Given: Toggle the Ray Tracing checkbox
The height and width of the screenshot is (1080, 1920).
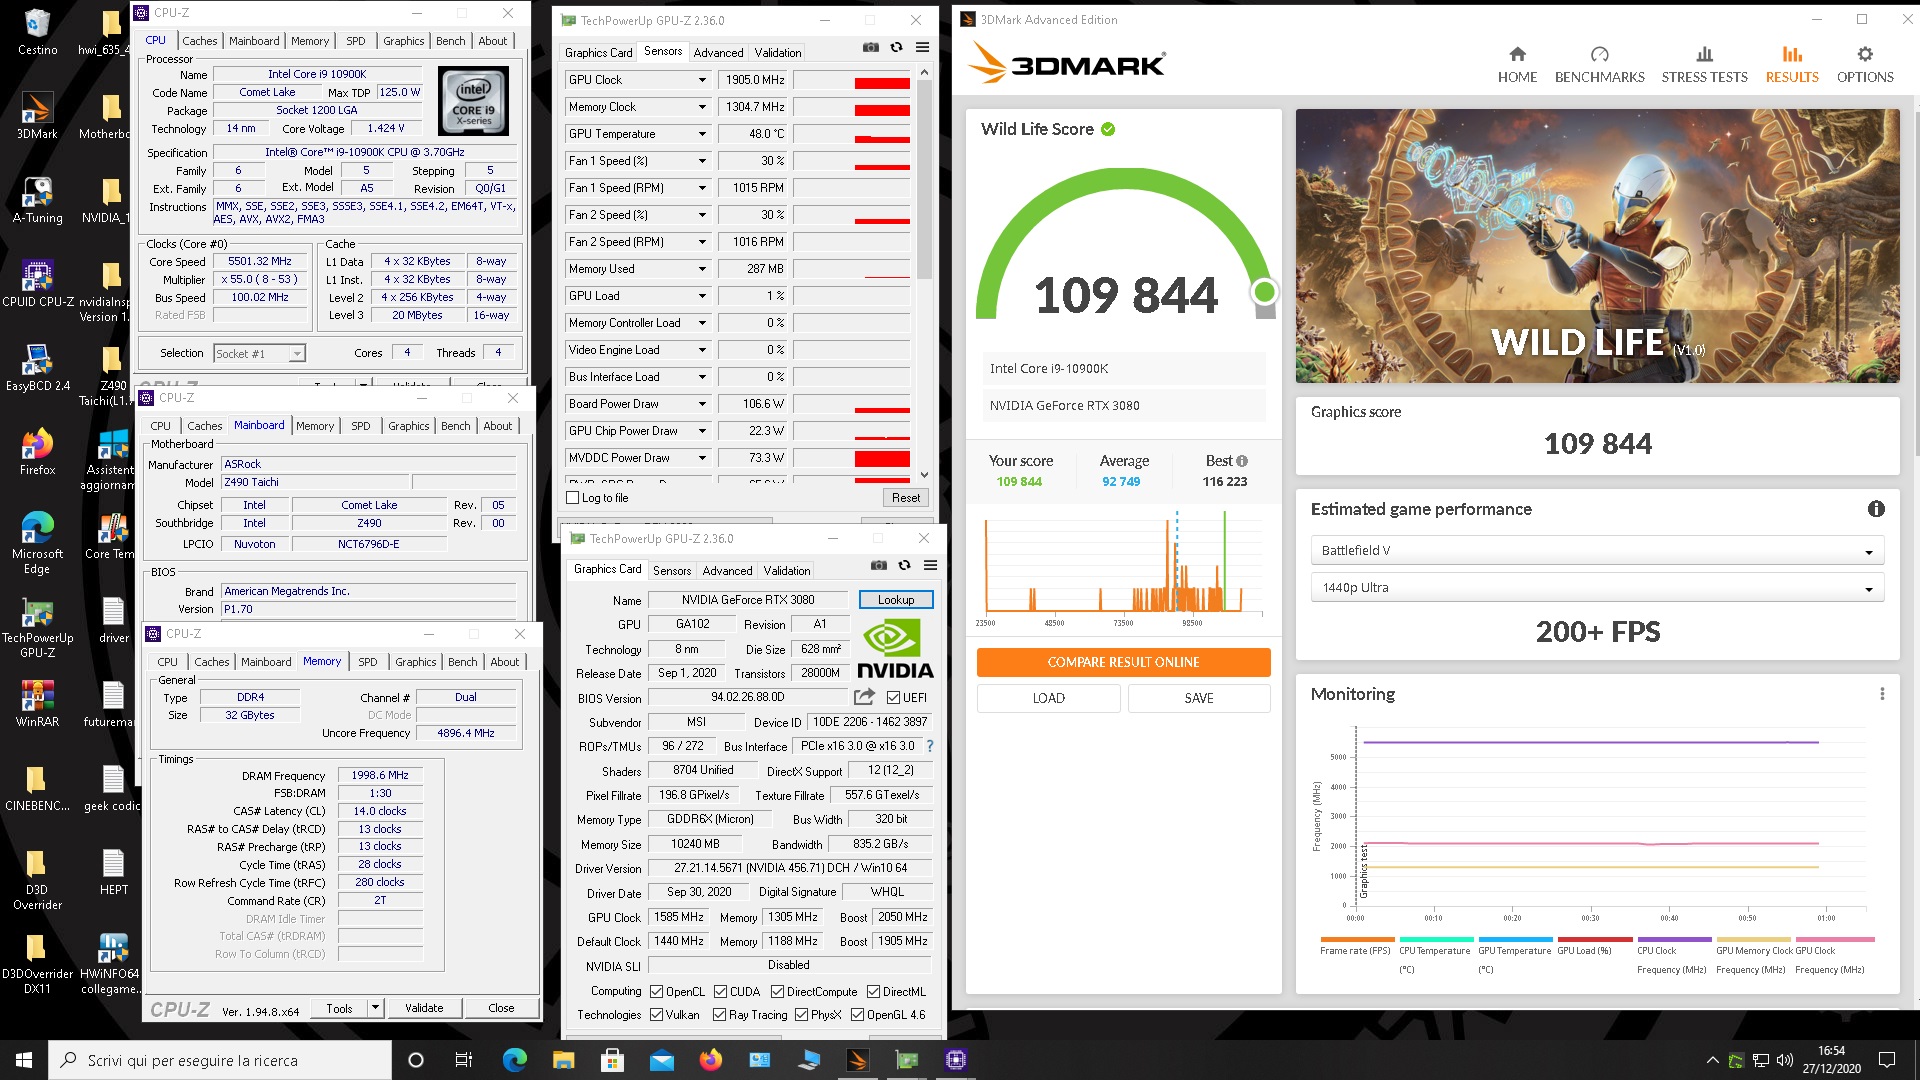Looking at the screenshot, I should click(719, 1014).
